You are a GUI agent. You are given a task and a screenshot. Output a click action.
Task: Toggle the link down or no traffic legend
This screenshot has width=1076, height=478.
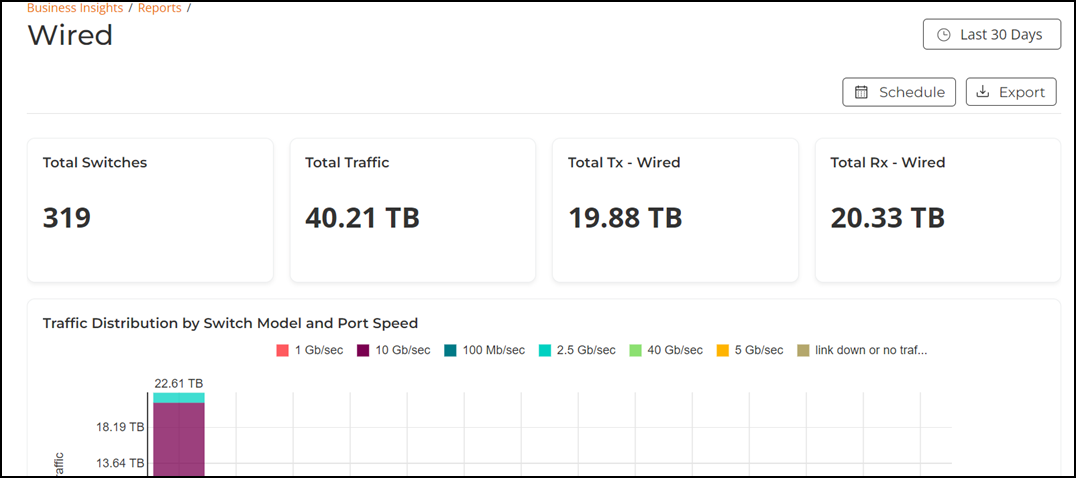coord(862,350)
